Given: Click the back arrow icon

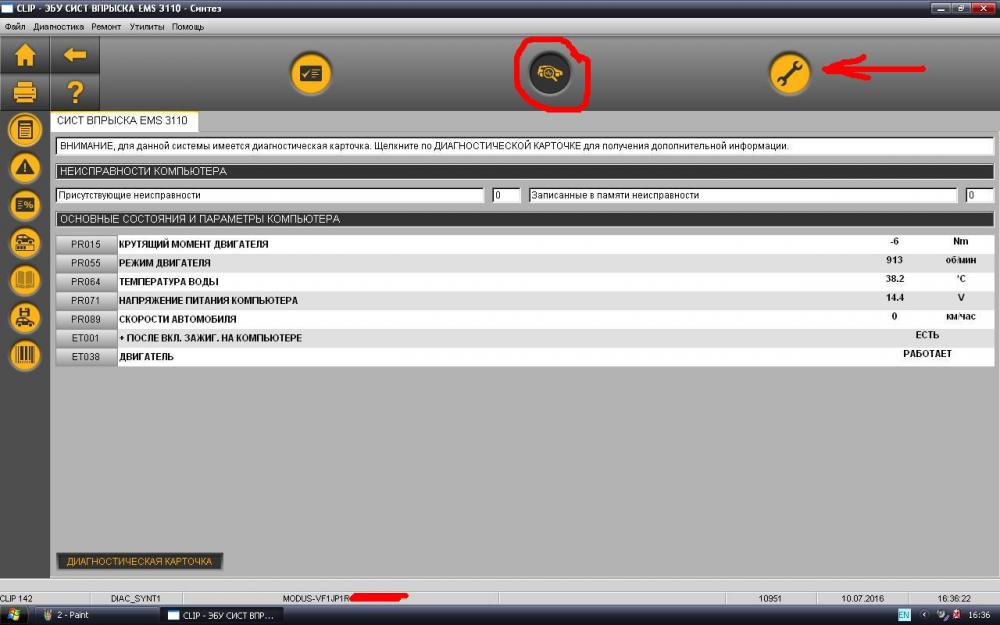Looking at the screenshot, I should [x=75, y=55].
